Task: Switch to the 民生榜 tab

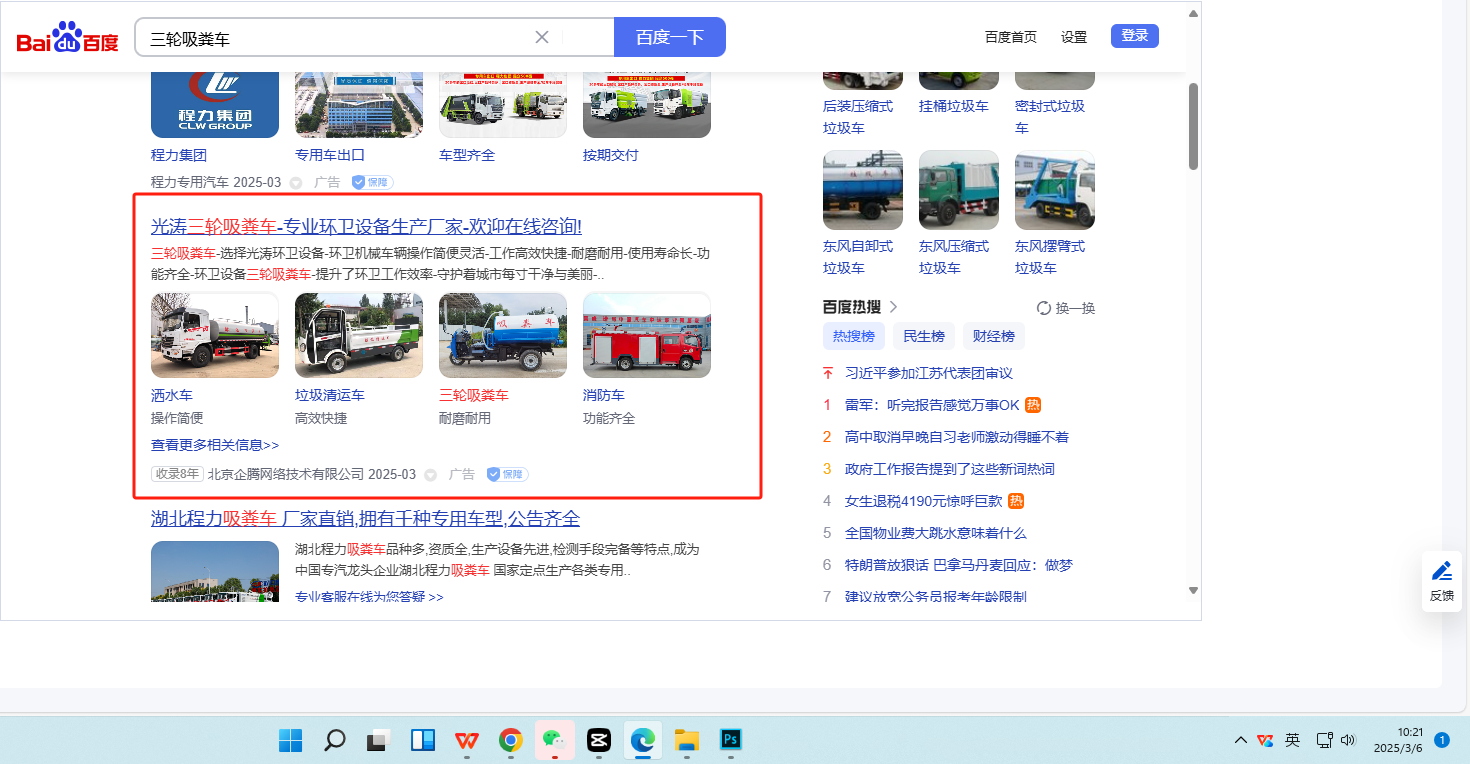Action: [923, 336]
